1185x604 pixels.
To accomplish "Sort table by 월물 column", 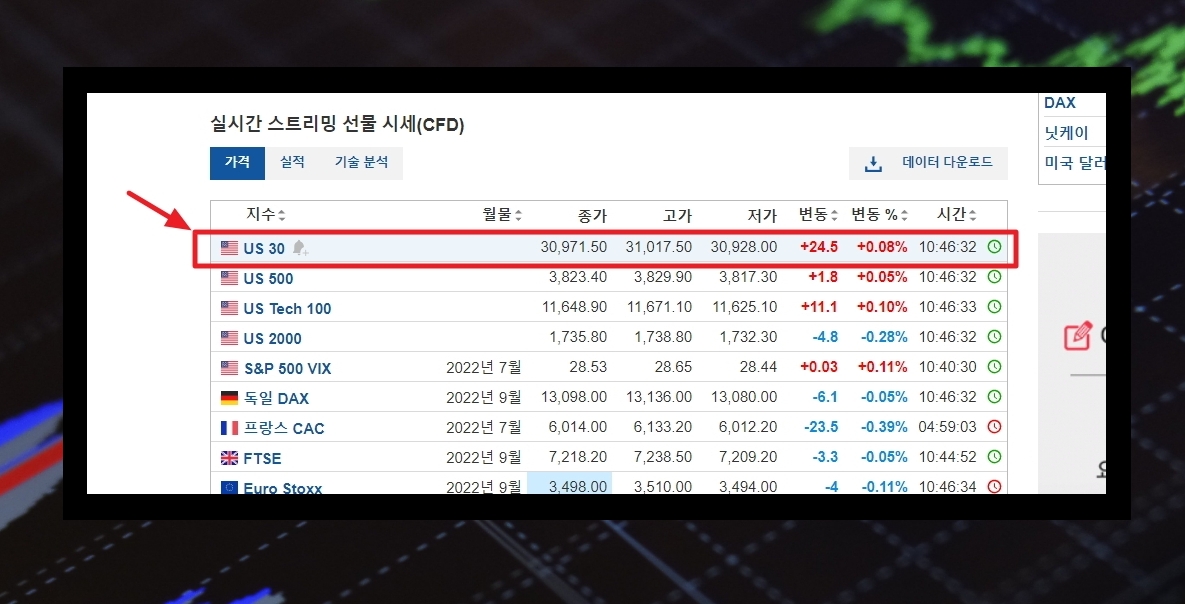I will tap(503, 215).
